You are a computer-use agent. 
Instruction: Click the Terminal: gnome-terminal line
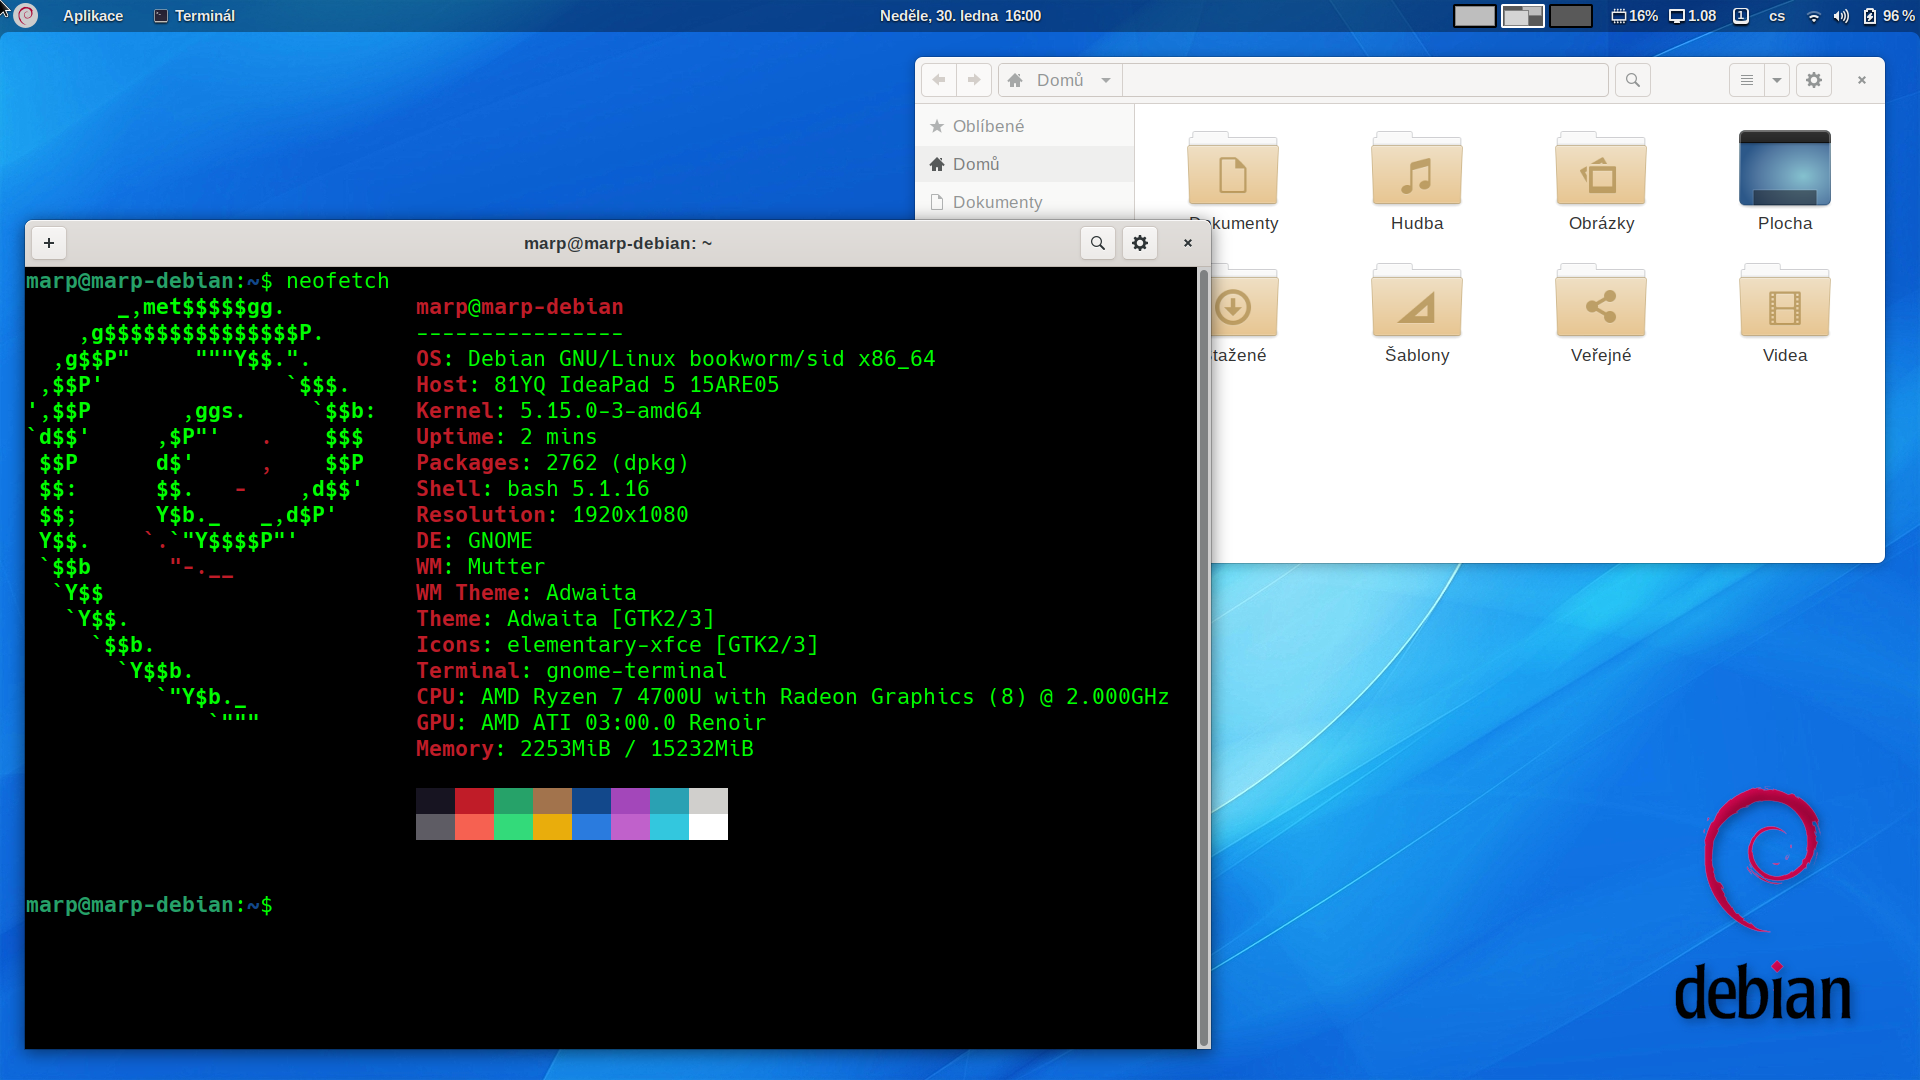572,671
